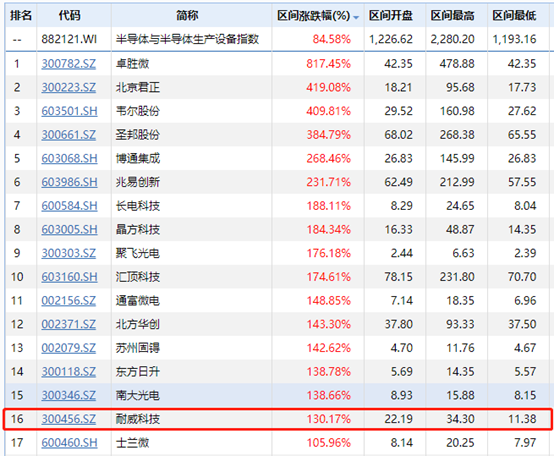Select the 南大光电 row name cell
This screenshot has height=456, width=554.
coord(138,395)
